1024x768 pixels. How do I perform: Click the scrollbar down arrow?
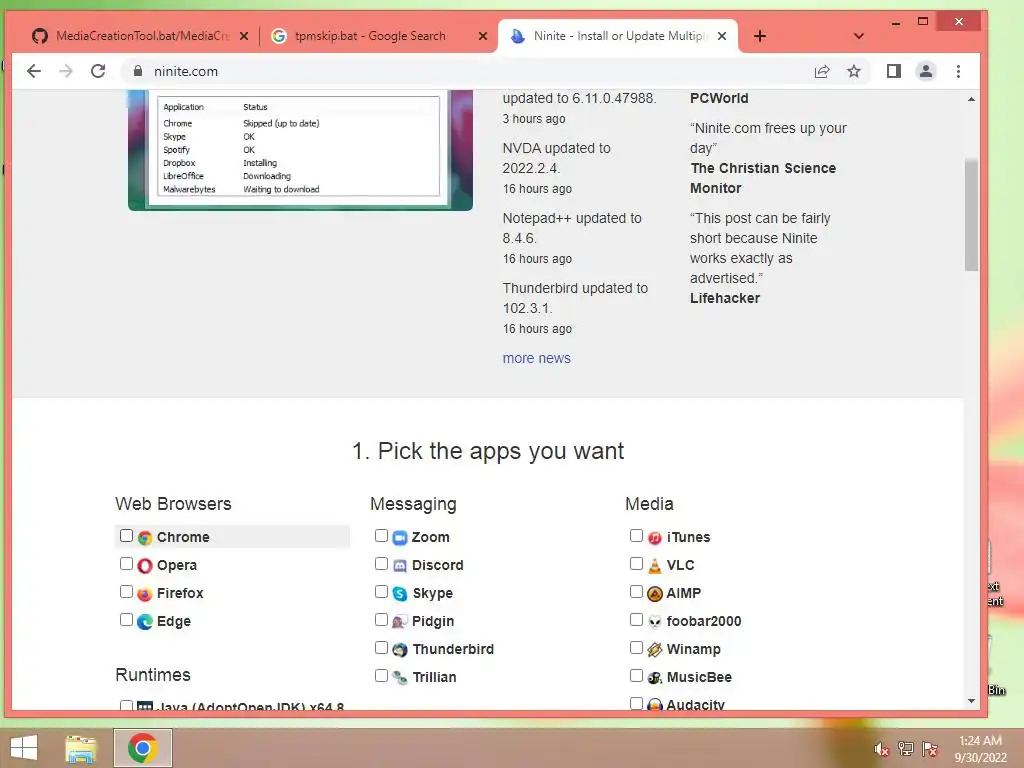point(971,701)
